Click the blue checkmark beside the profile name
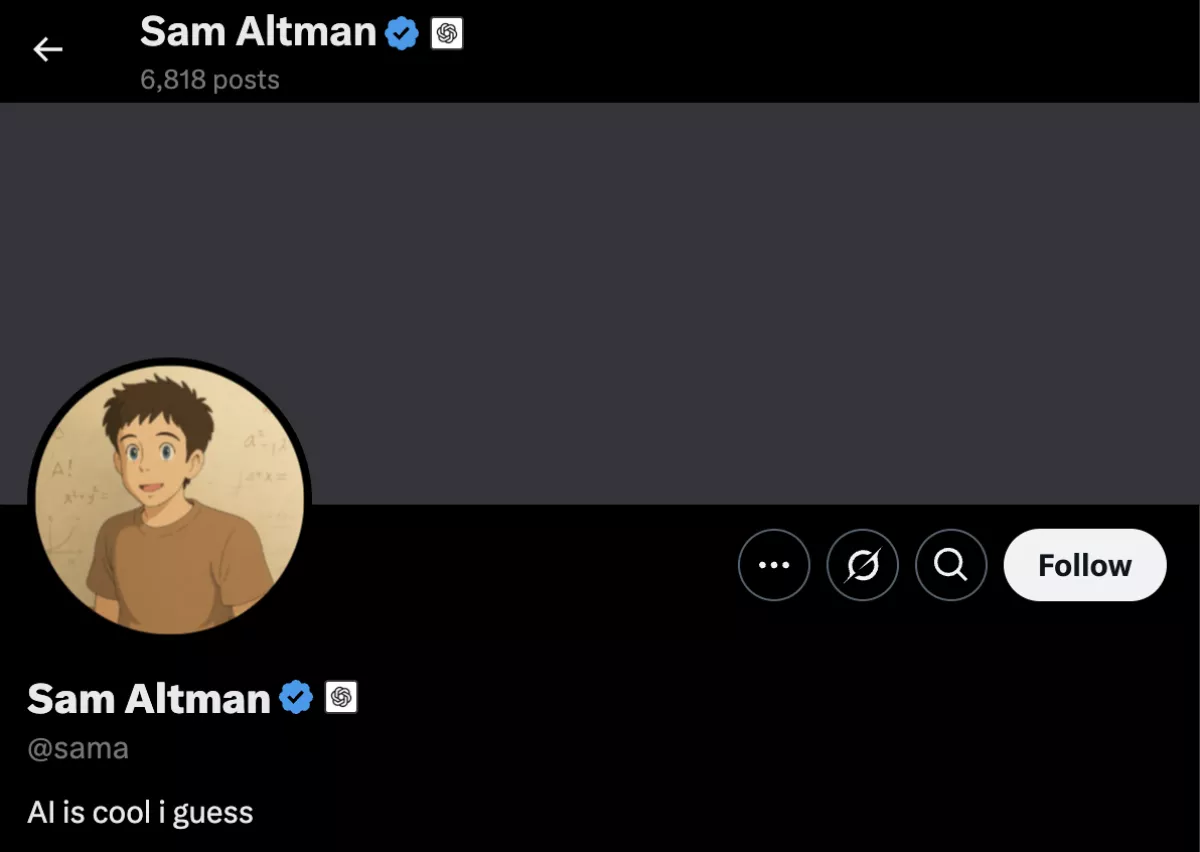The image size is (1200, 852). 295,697
